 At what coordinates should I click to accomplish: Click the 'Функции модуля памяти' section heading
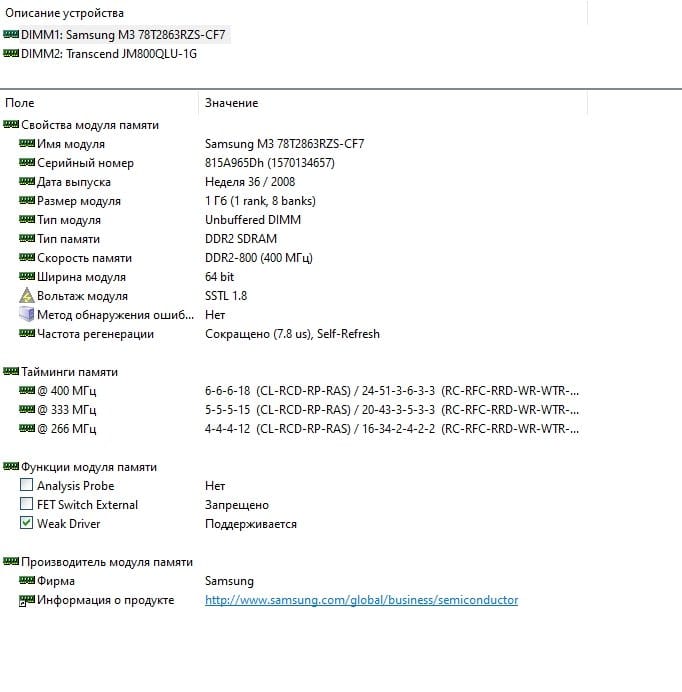point(89,466)
